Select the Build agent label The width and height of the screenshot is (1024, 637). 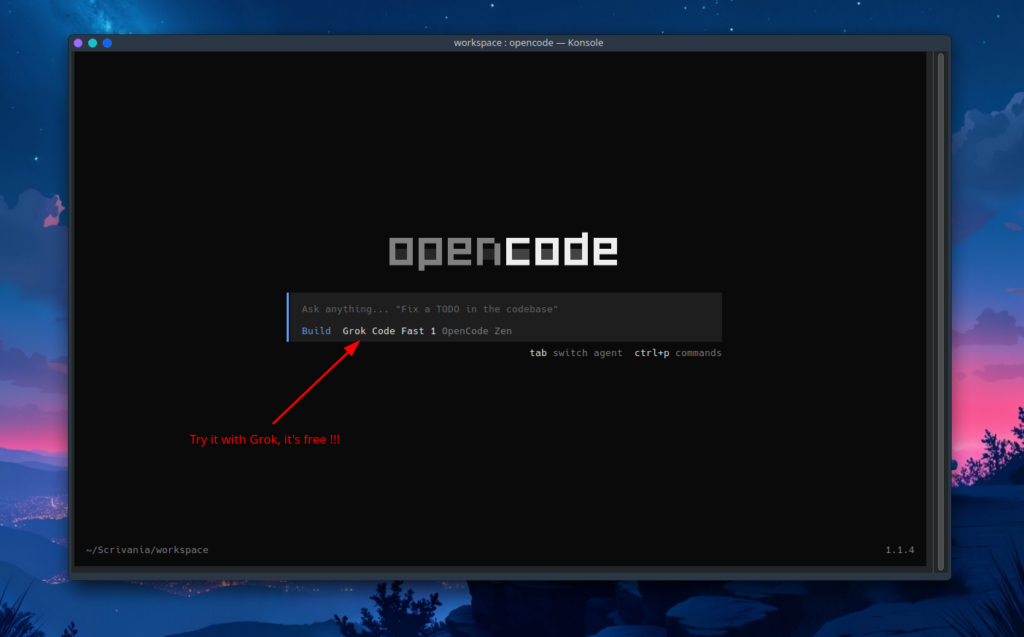click(316, 331)
